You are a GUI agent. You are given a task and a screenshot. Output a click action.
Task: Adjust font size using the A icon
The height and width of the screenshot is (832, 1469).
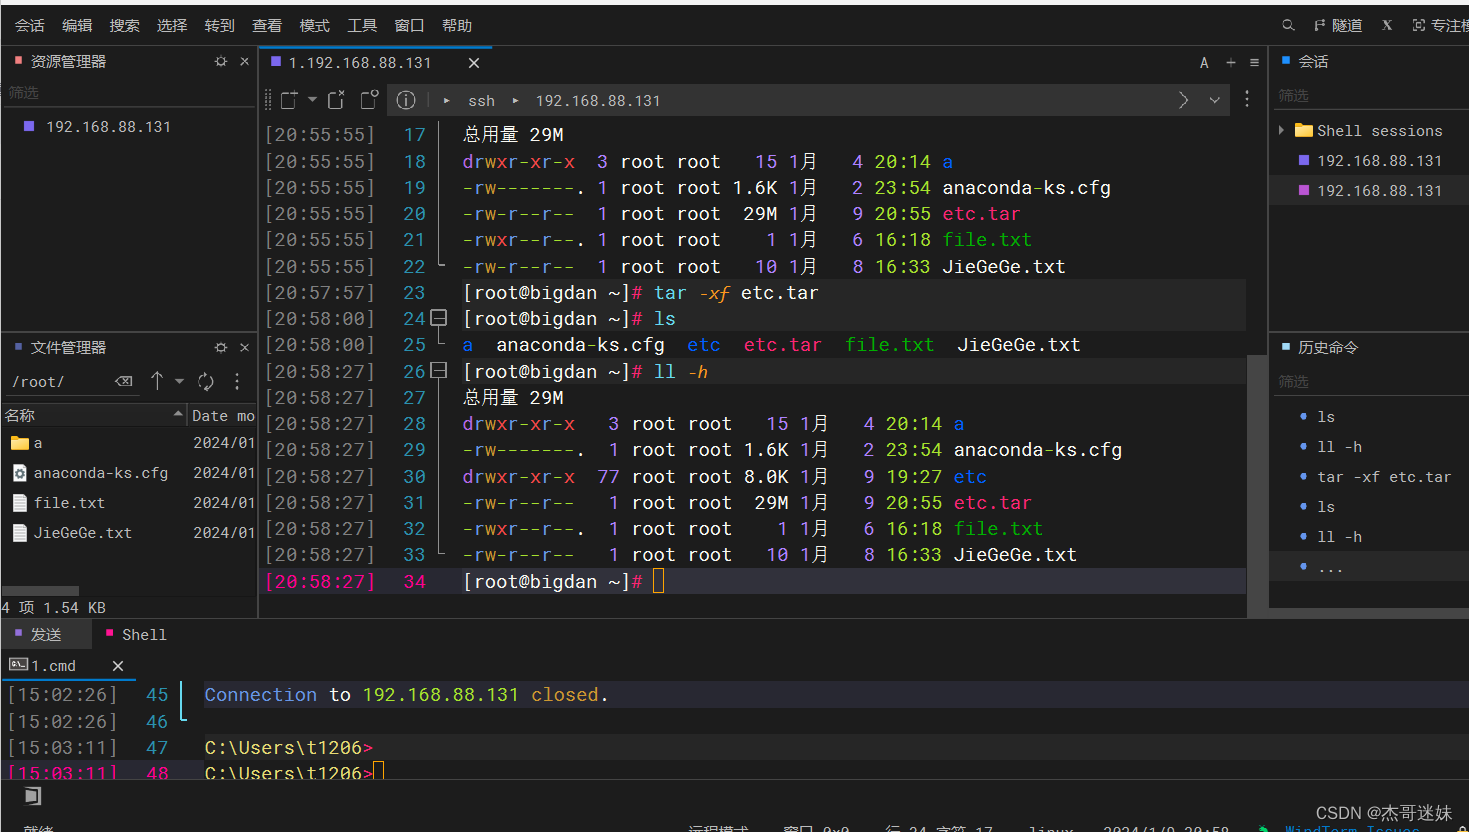(x=1204, y=62)
